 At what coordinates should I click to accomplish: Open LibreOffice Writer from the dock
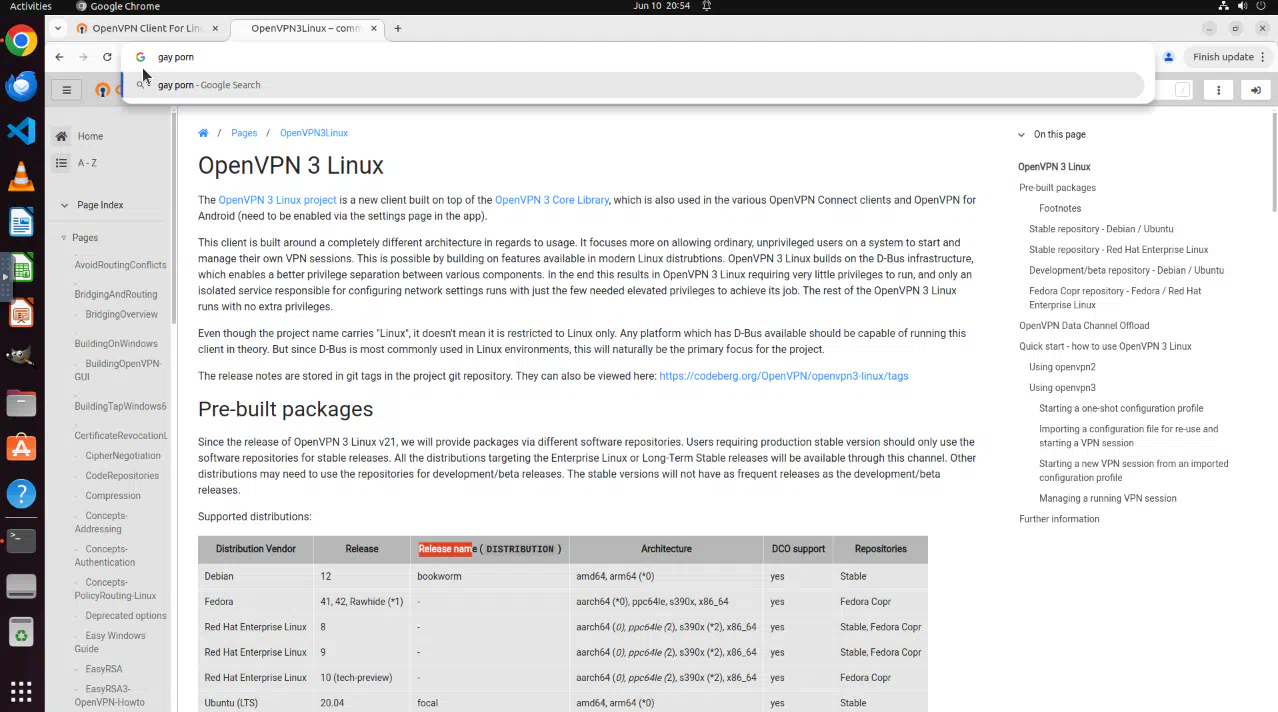coord(21,222)
